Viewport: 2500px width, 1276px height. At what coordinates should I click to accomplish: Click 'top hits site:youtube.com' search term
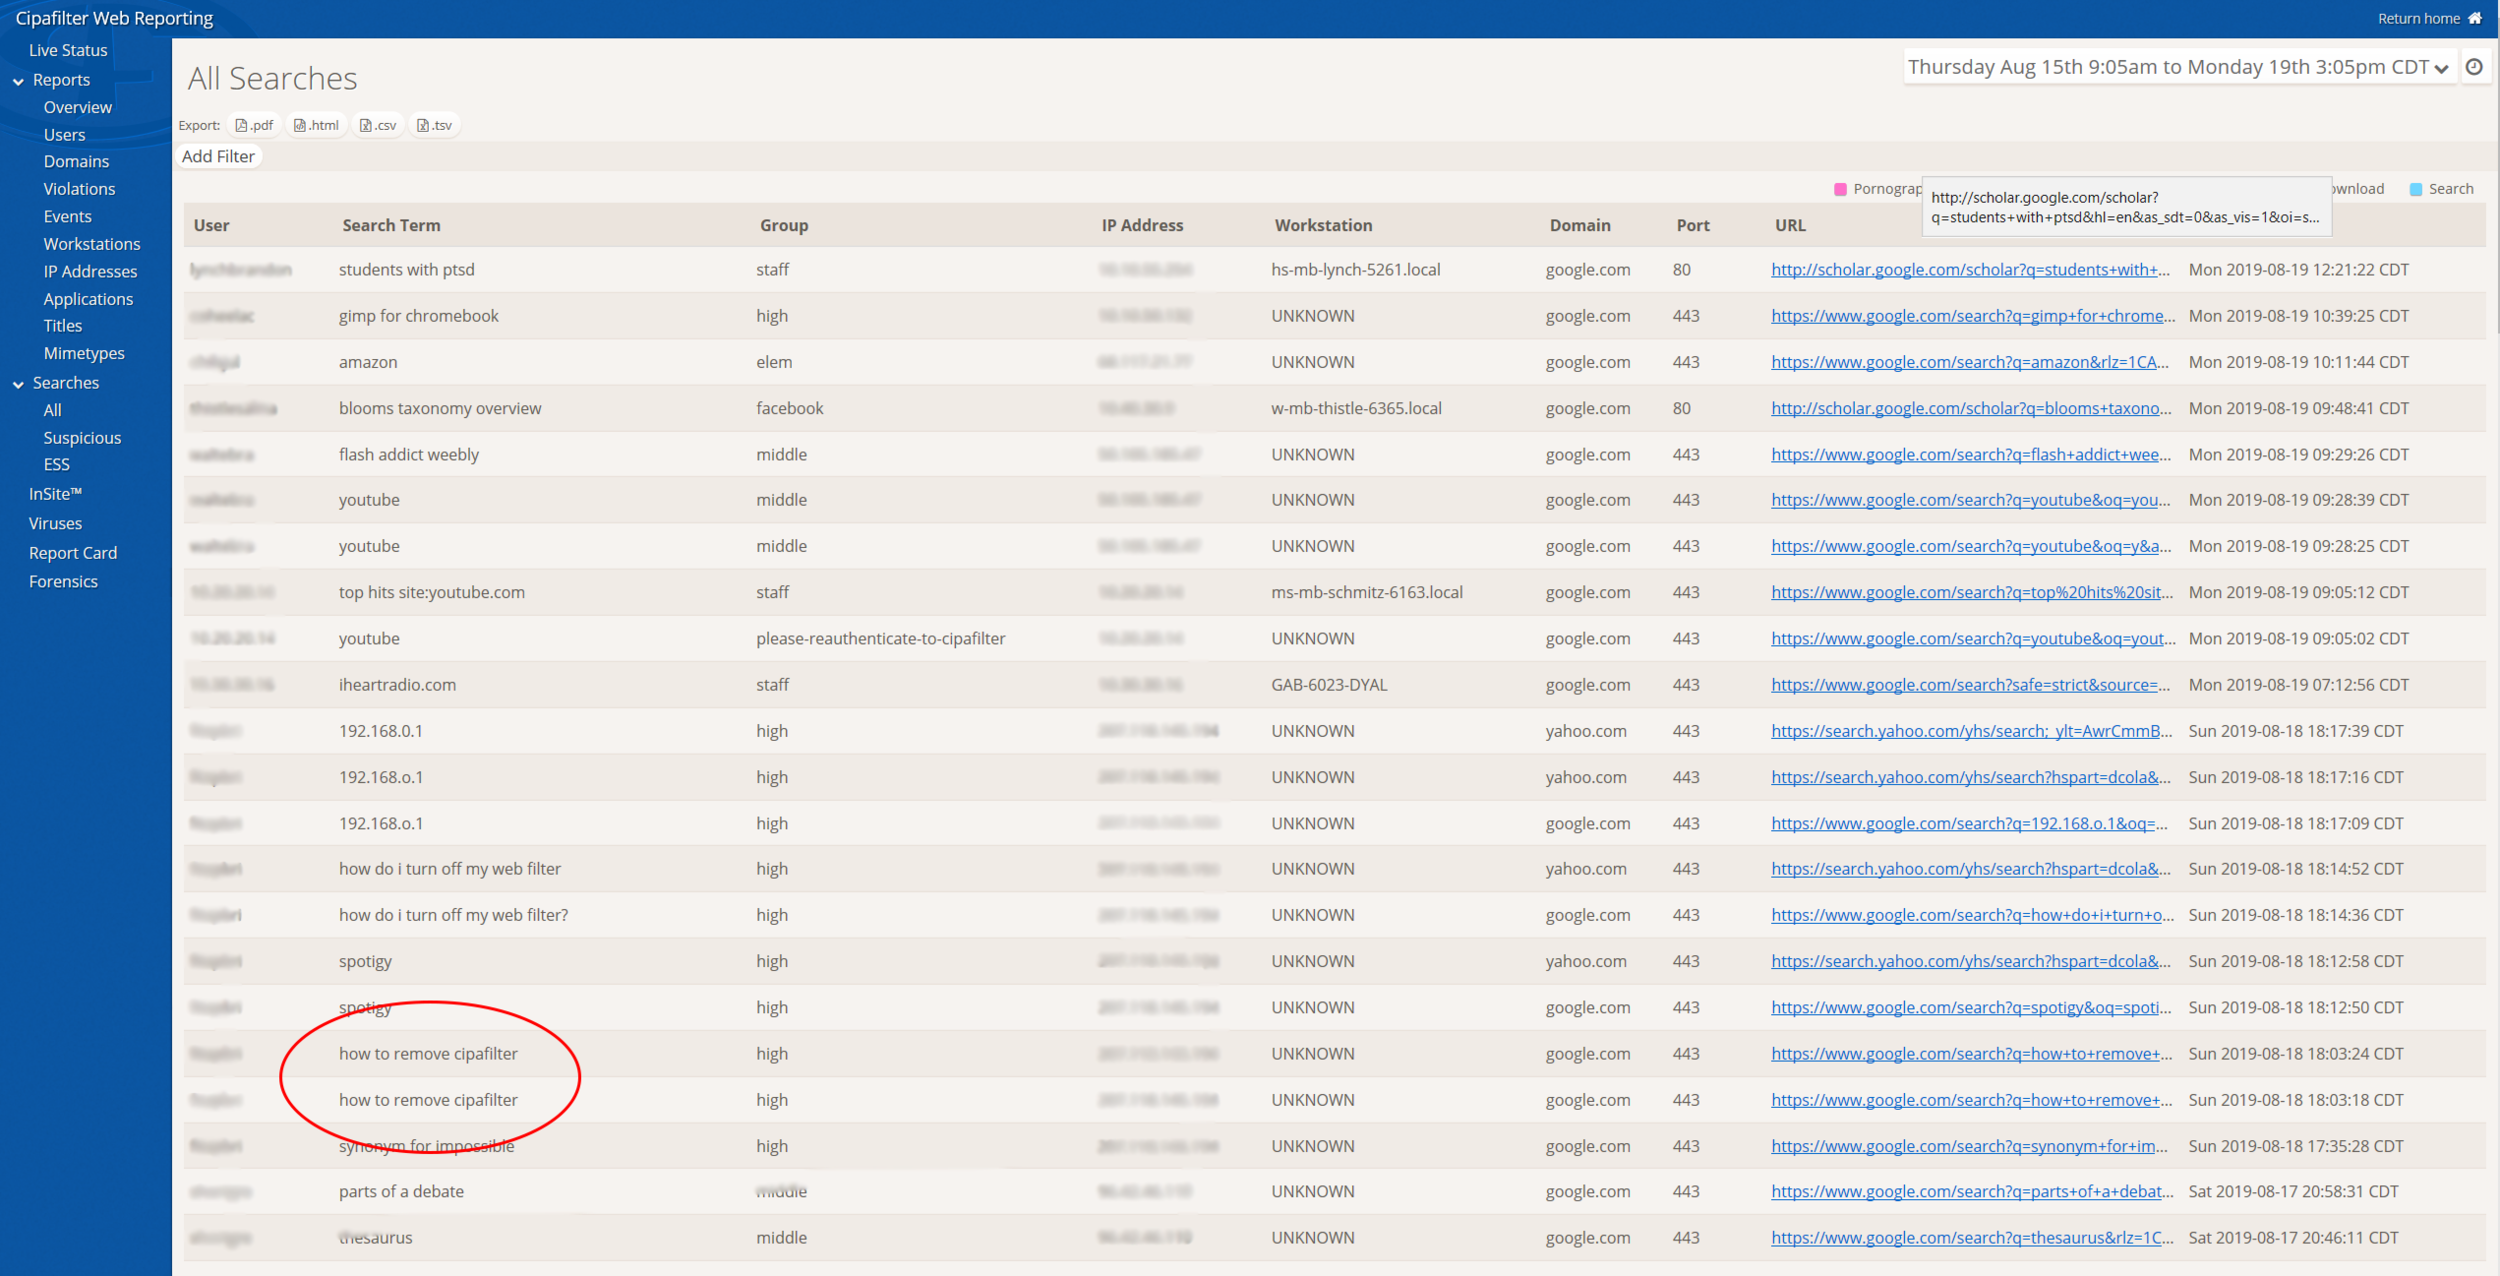(432, 592)
